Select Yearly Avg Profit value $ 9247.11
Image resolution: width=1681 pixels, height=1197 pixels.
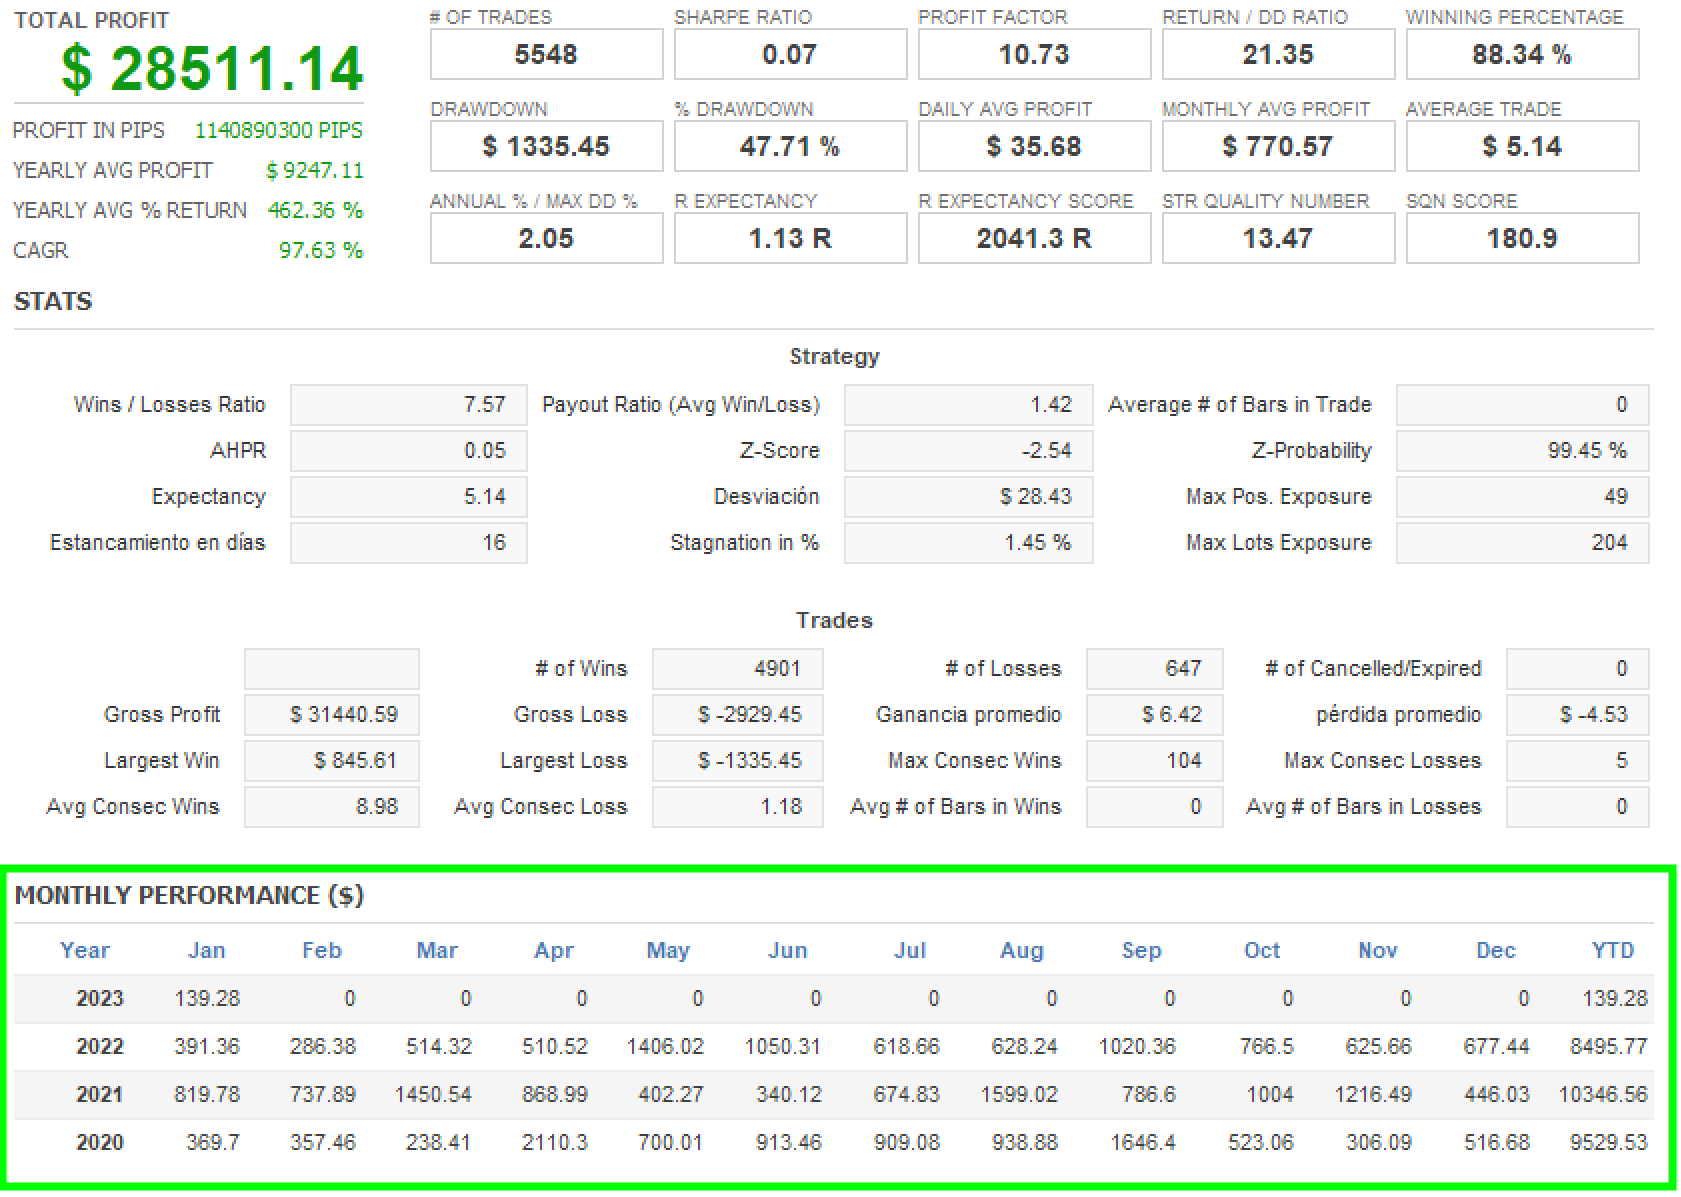(x=314, y=170)
